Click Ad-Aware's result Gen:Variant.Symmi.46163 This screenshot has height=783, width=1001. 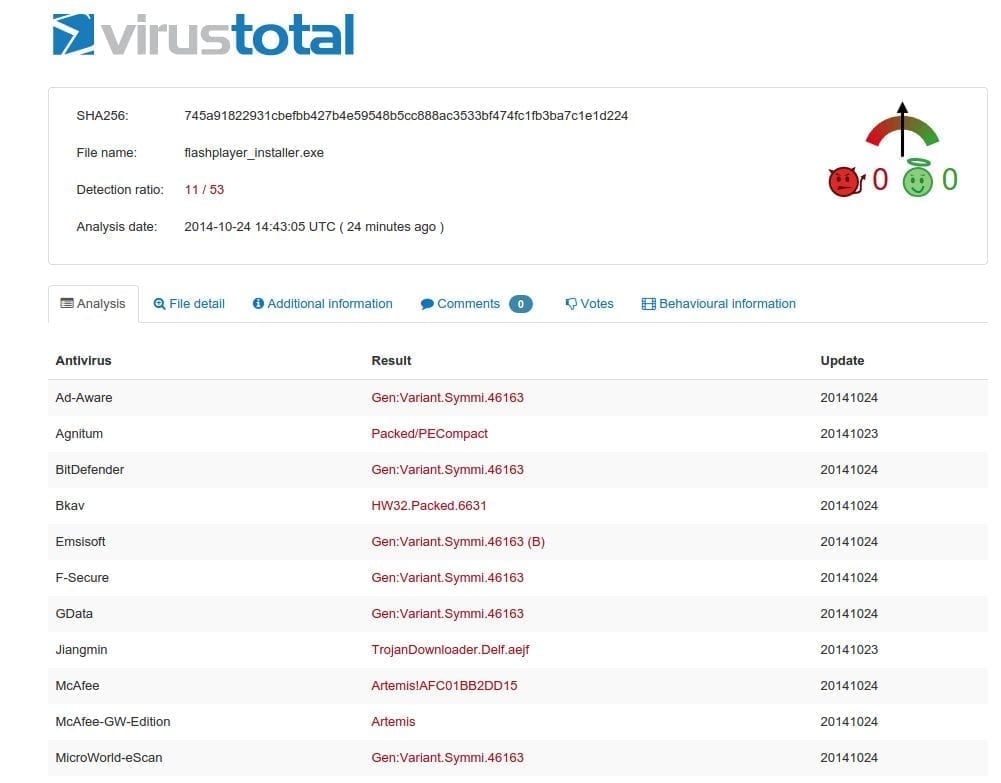[448, 398]
